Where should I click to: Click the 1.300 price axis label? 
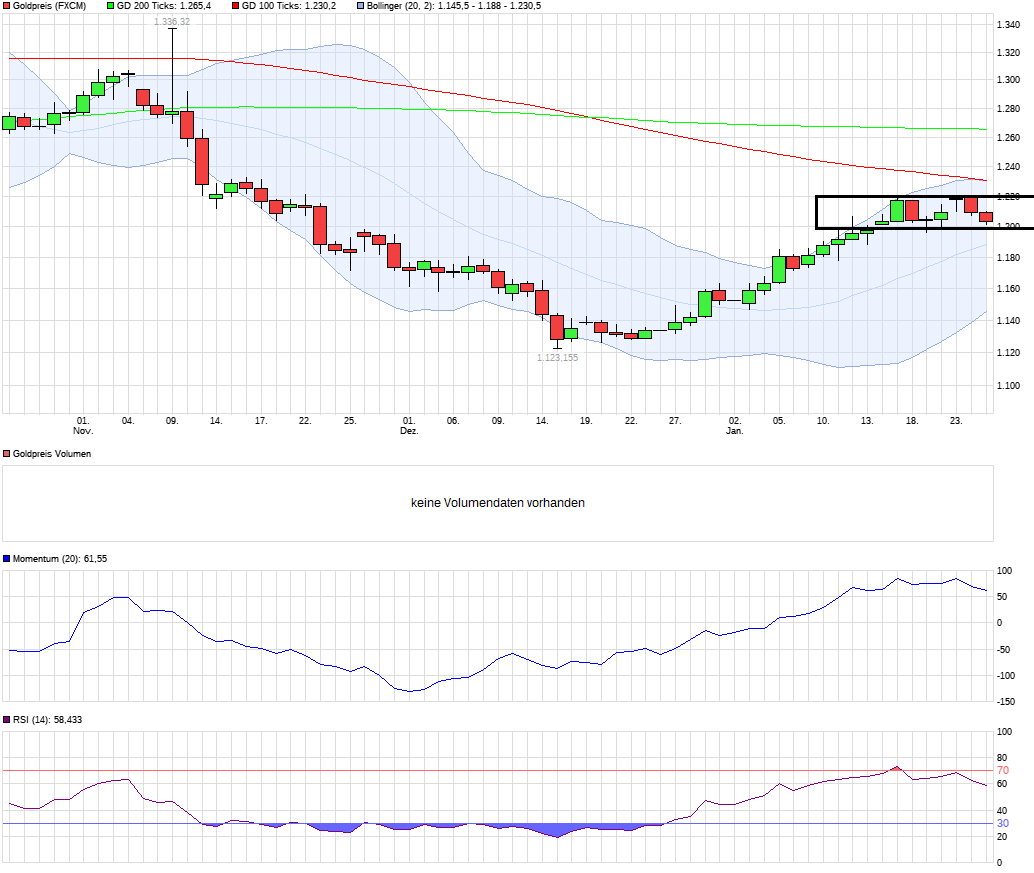pos(1008,80)
